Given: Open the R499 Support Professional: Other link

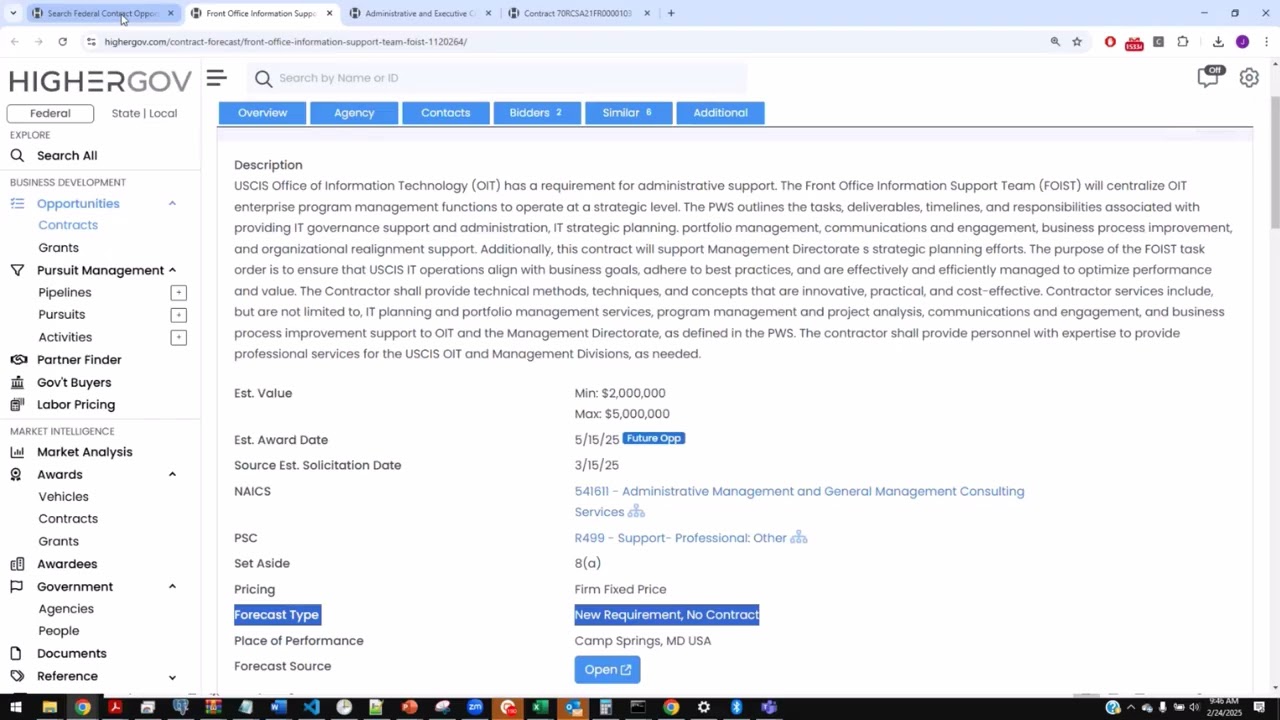Looking at the screenshot, I should coord(680,538).
